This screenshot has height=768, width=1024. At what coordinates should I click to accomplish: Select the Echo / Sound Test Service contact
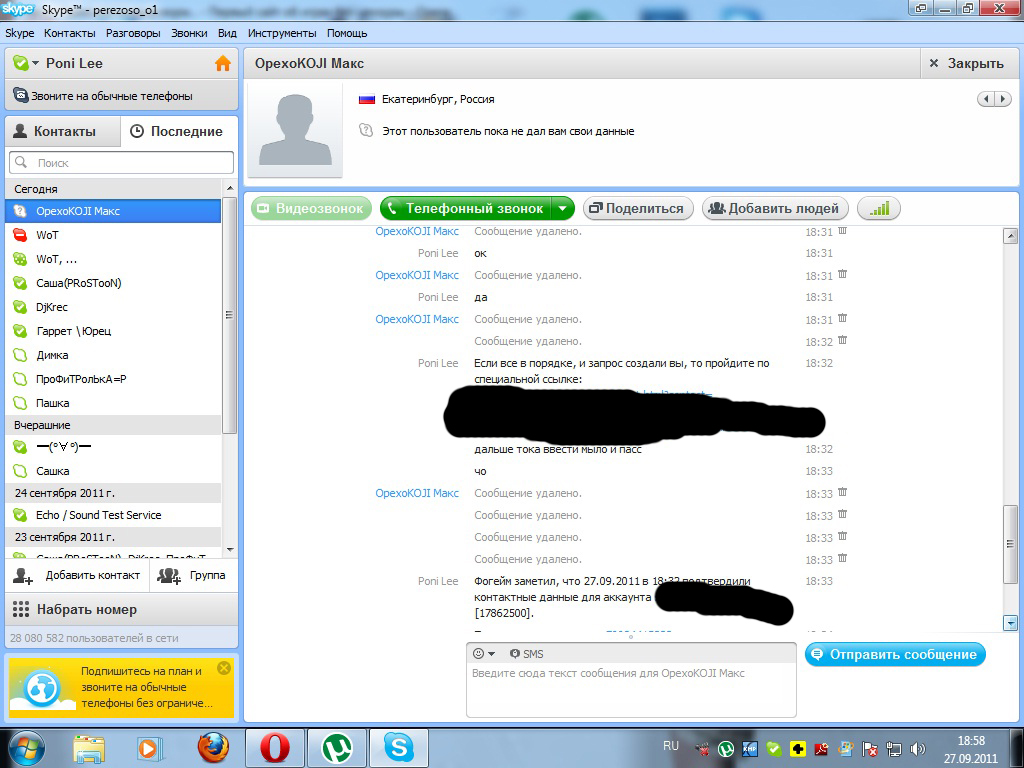click(x=98, y=515)
